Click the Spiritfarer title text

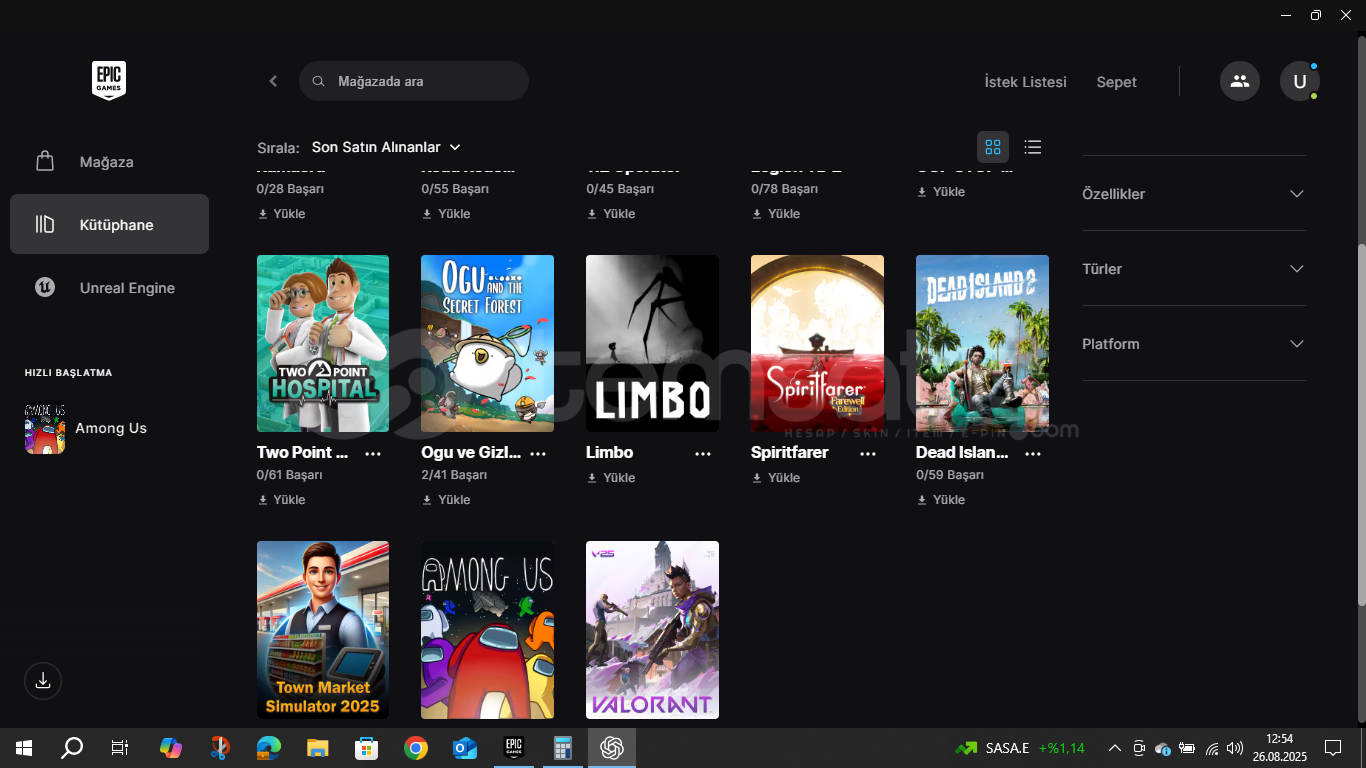(x=790, y=453)
